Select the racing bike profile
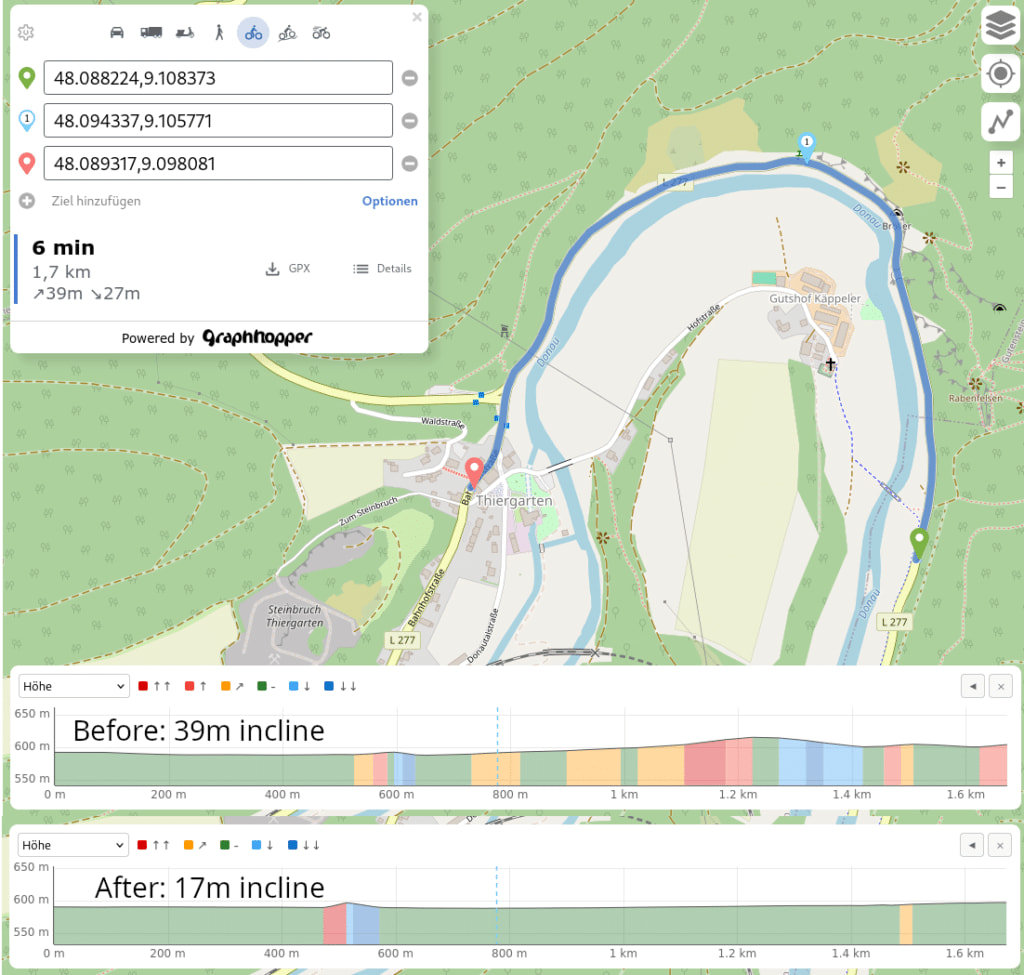1024x975 pixels. coord(321,33)
